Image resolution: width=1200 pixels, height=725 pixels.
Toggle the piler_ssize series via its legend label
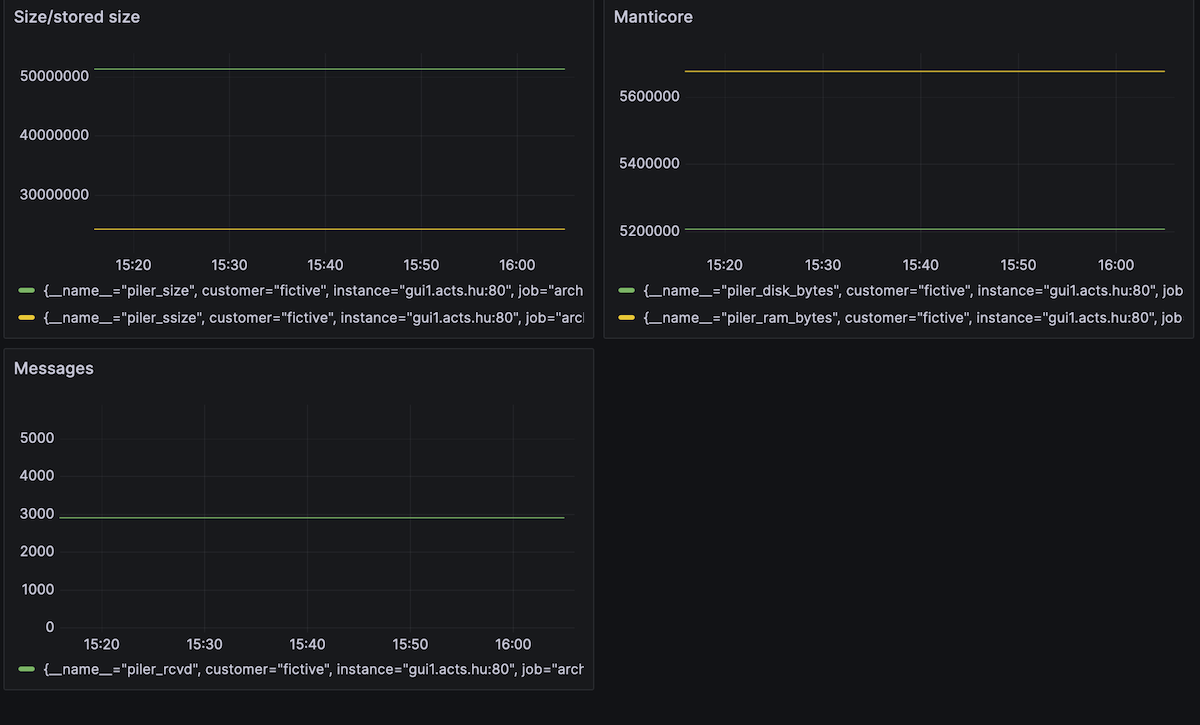click(x=312, y=318)
